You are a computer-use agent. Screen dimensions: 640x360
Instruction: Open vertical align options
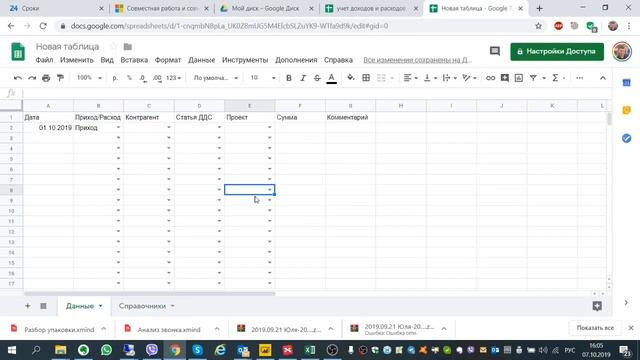(x=430, y=78)
